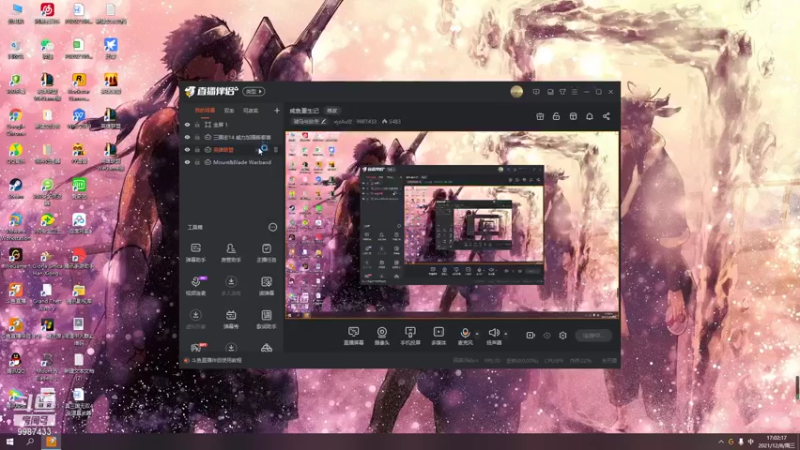800x450 pixels.
Task: Open the Google Chrome desktop shortcut
Action: pyautogui.click(x=15, y=121)
